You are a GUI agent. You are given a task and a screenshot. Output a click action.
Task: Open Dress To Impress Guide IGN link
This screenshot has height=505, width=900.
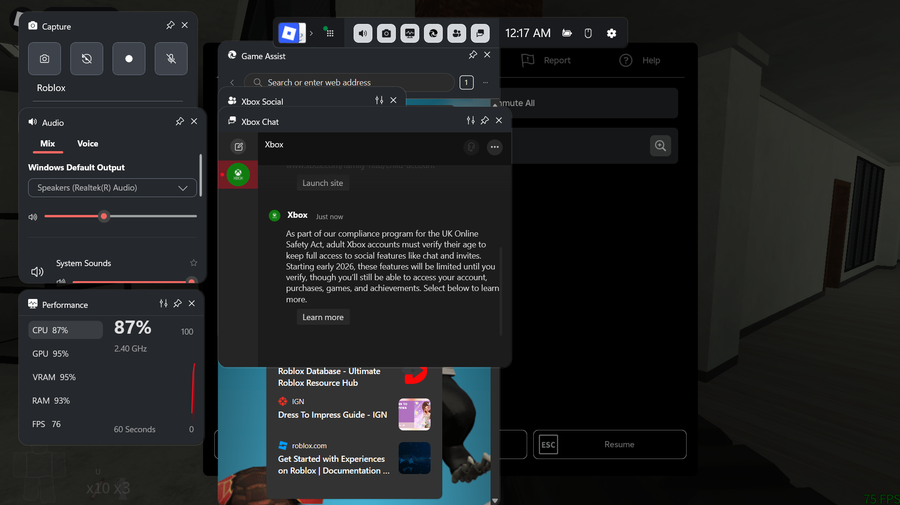(x=332, y=415)
